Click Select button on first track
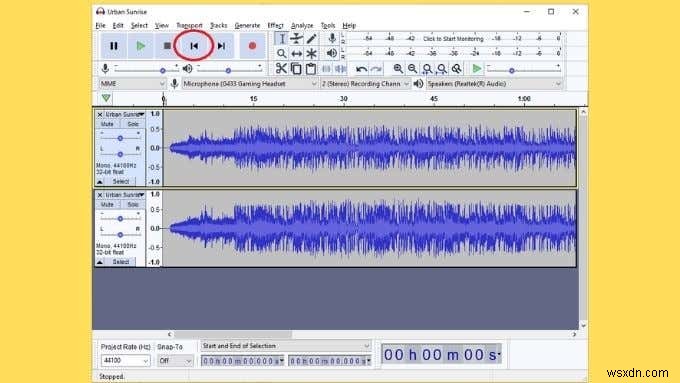The image size is (680, 383). click(121, 182)
